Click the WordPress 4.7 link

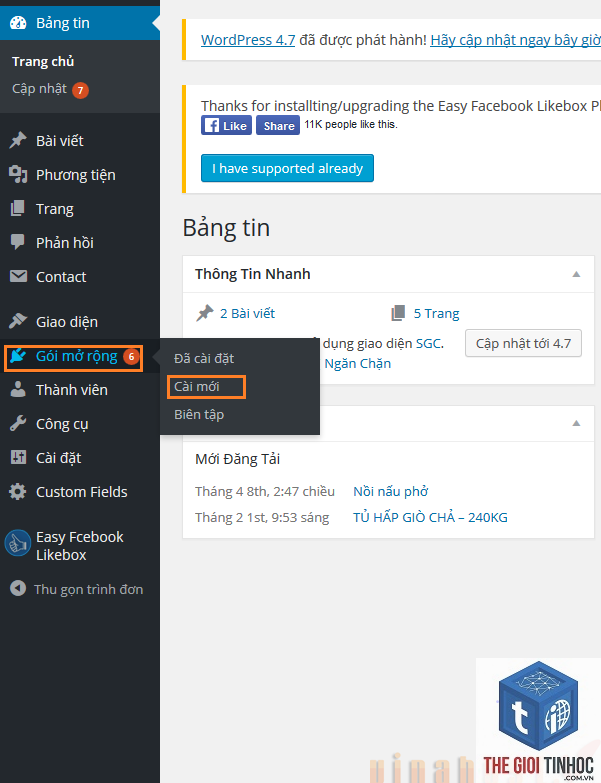pos(248,40)
